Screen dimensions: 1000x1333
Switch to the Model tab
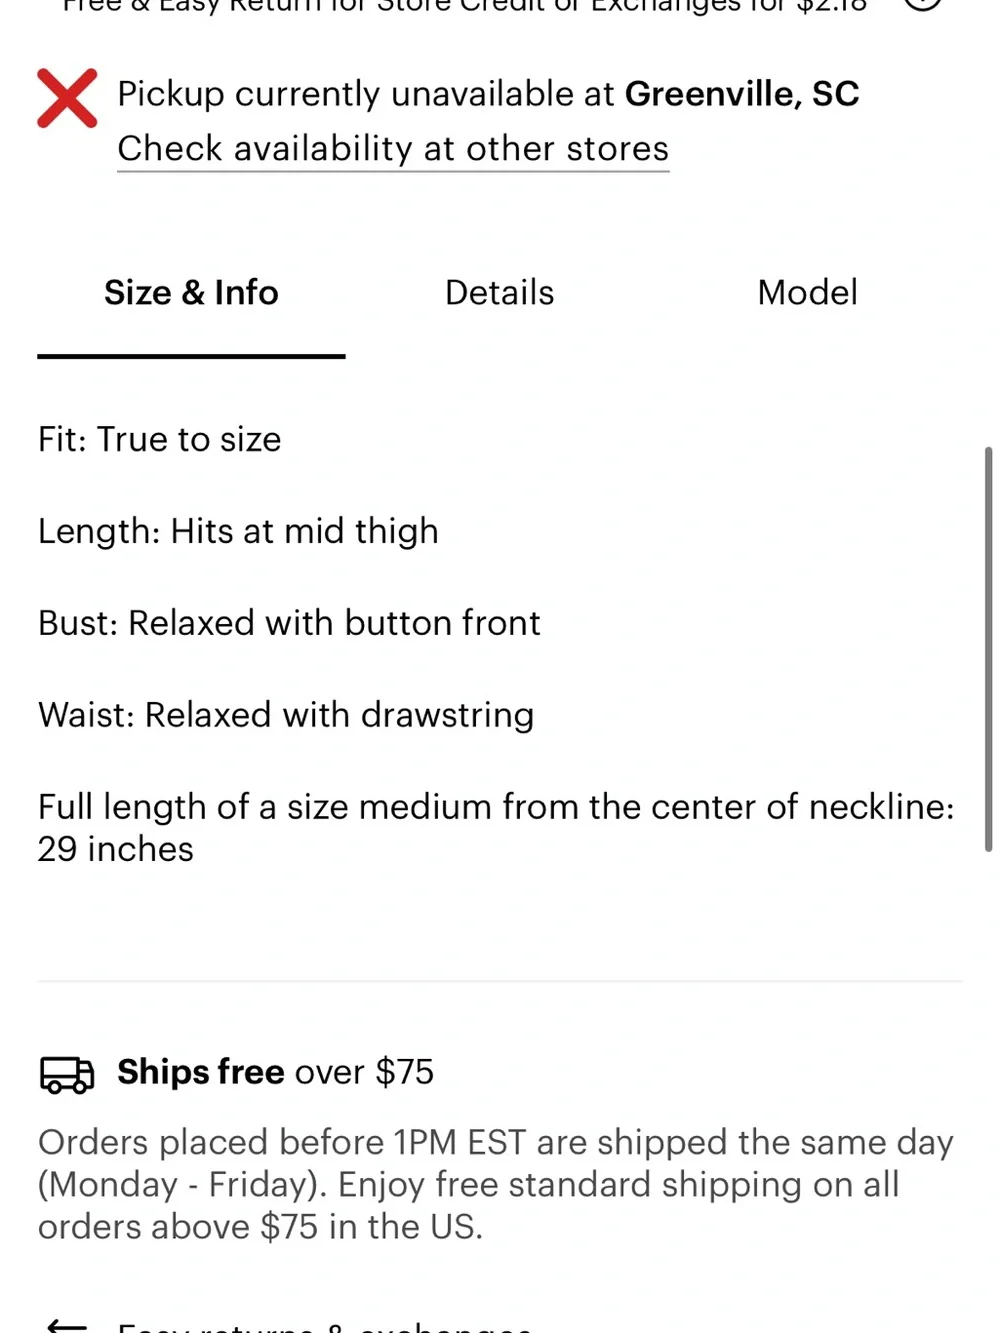point(807,293)
